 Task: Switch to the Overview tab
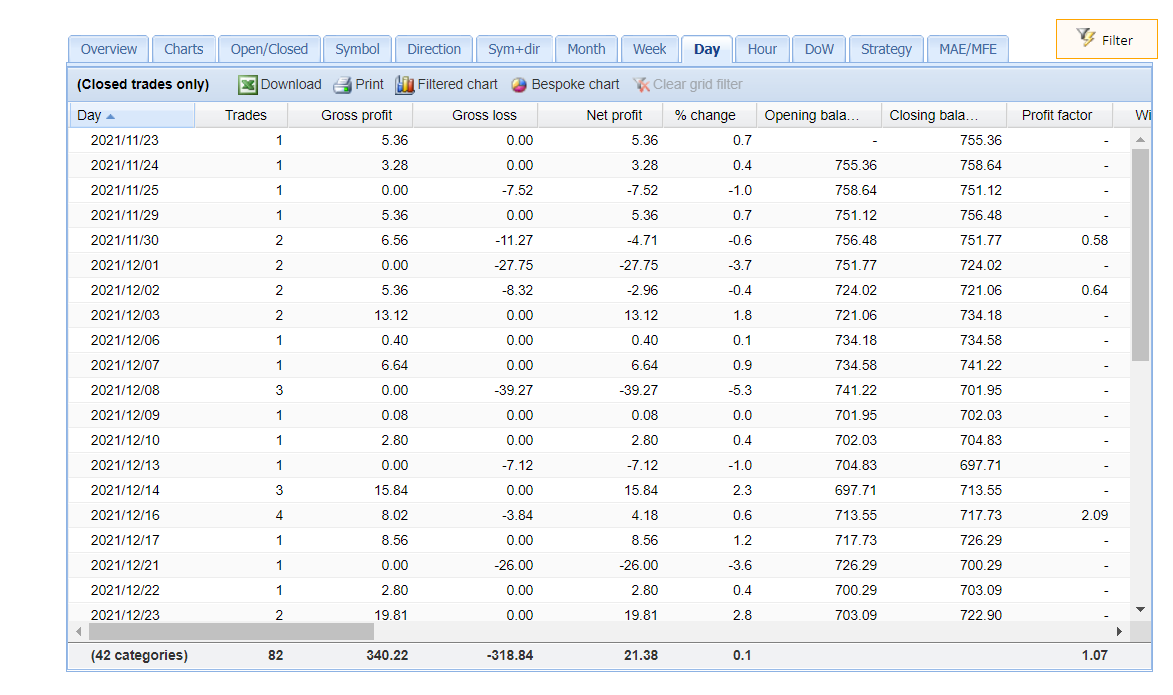coord(108,48)
